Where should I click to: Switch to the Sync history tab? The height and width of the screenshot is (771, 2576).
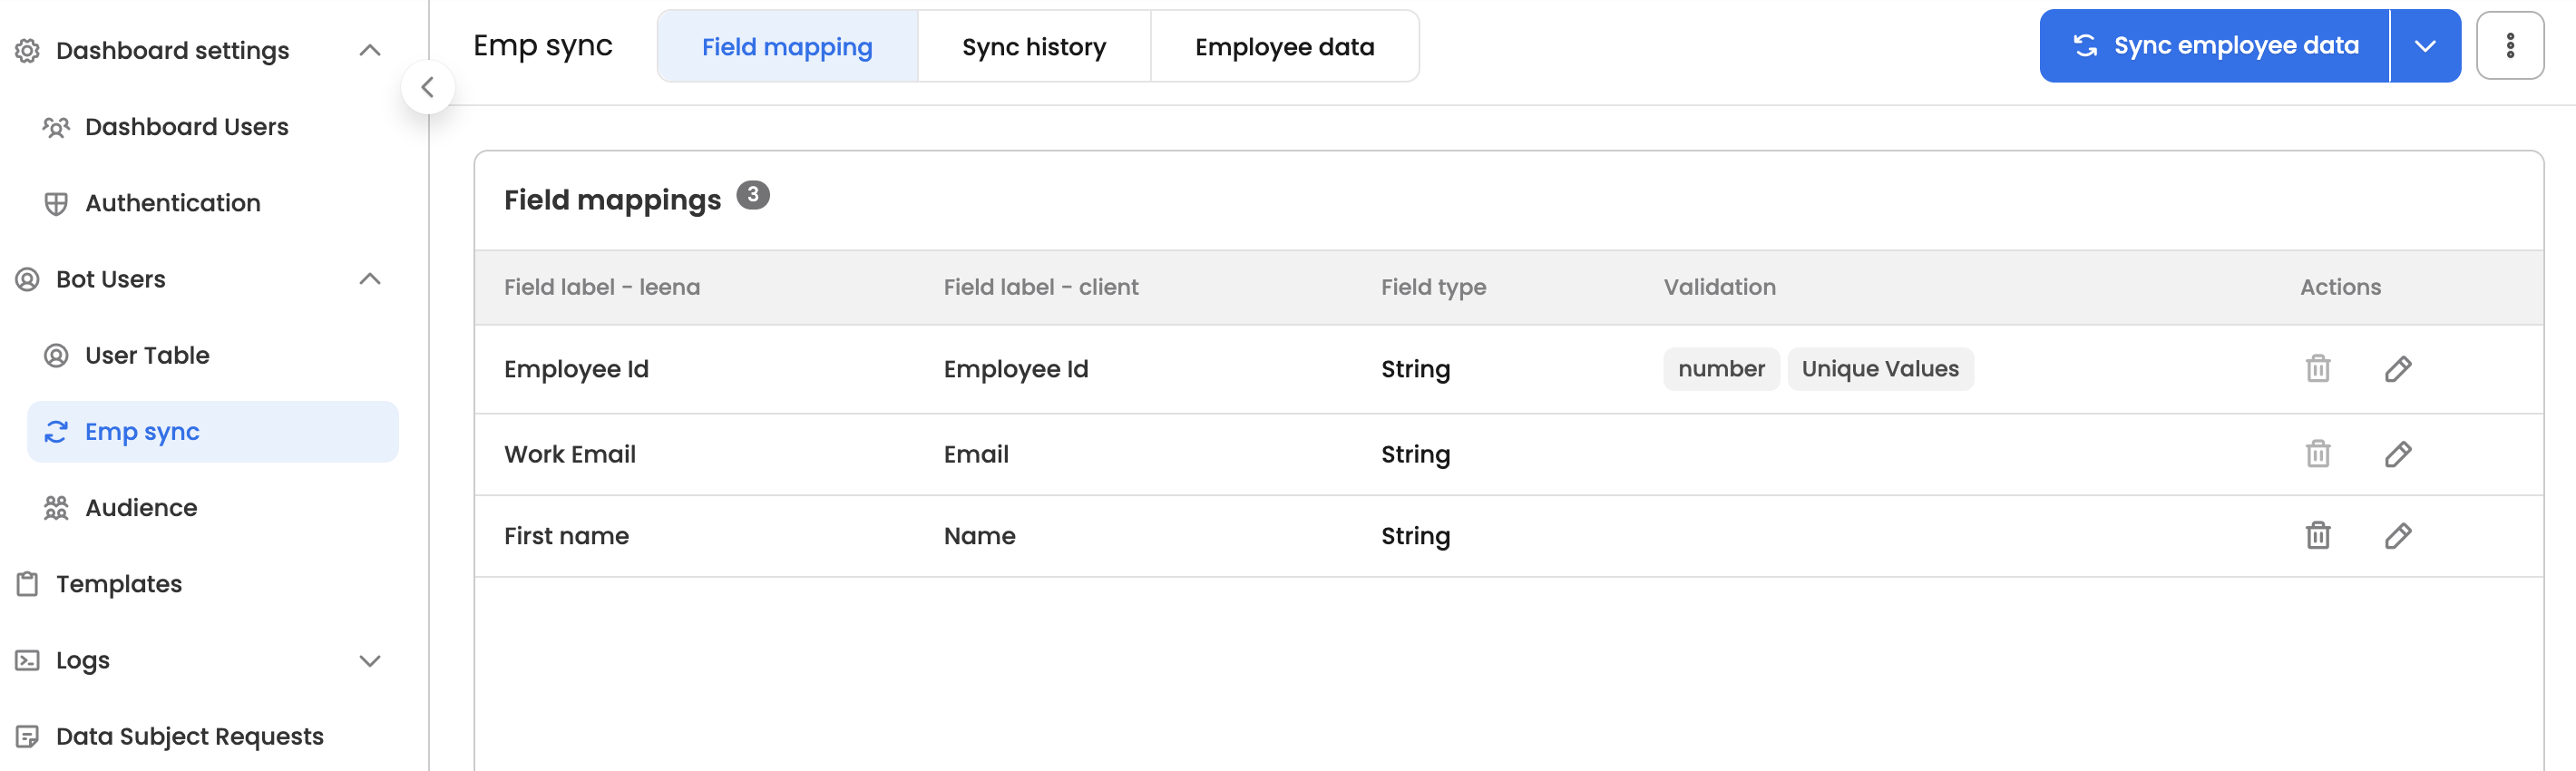[1033, 47]
